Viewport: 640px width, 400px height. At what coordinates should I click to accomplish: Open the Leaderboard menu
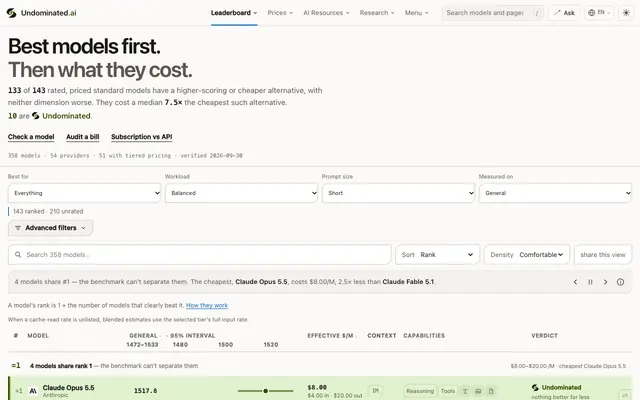(234, 13)
